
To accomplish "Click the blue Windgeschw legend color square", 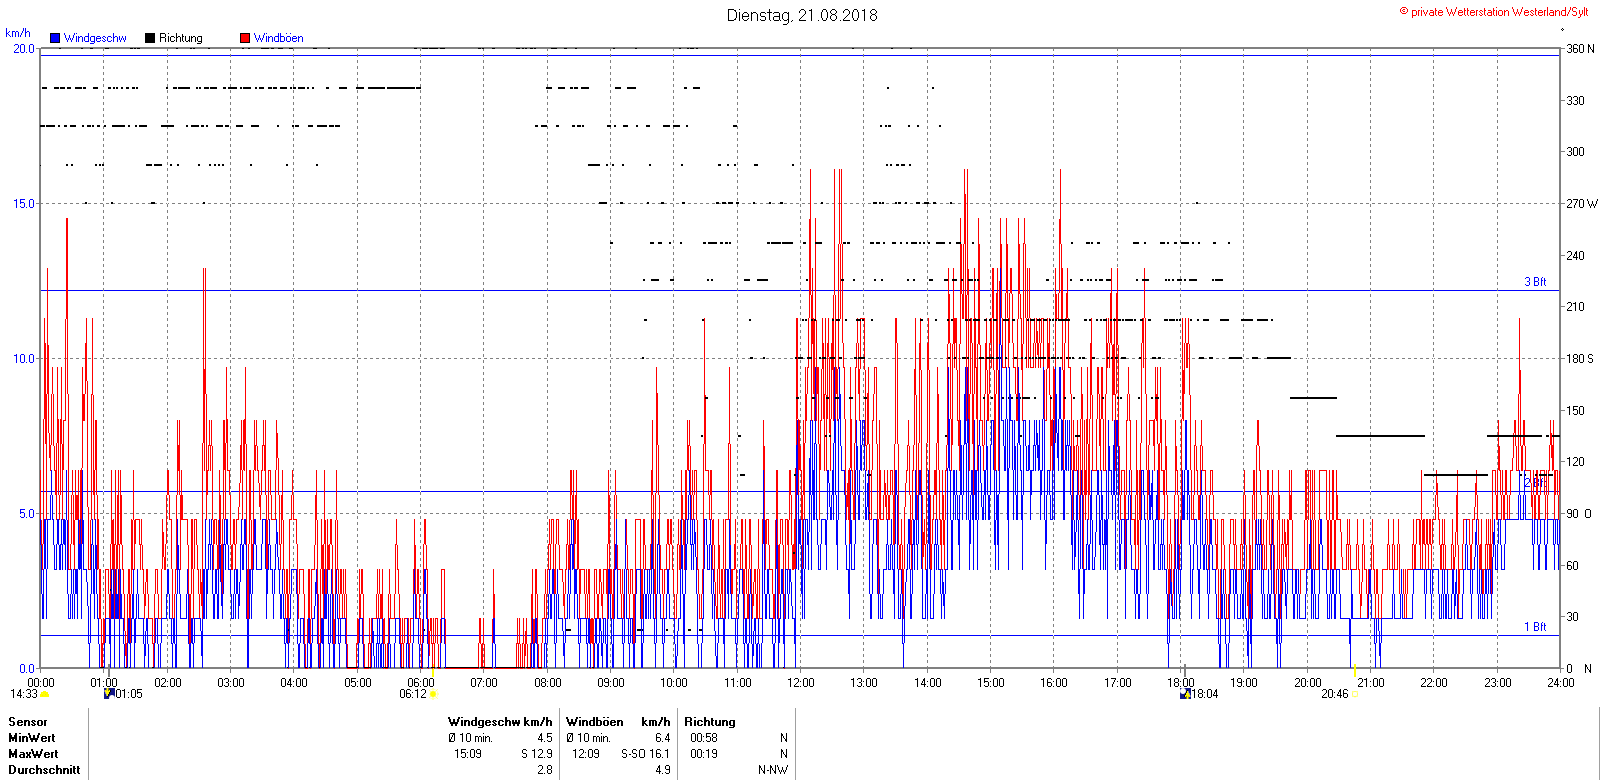I will pos(55,38).
